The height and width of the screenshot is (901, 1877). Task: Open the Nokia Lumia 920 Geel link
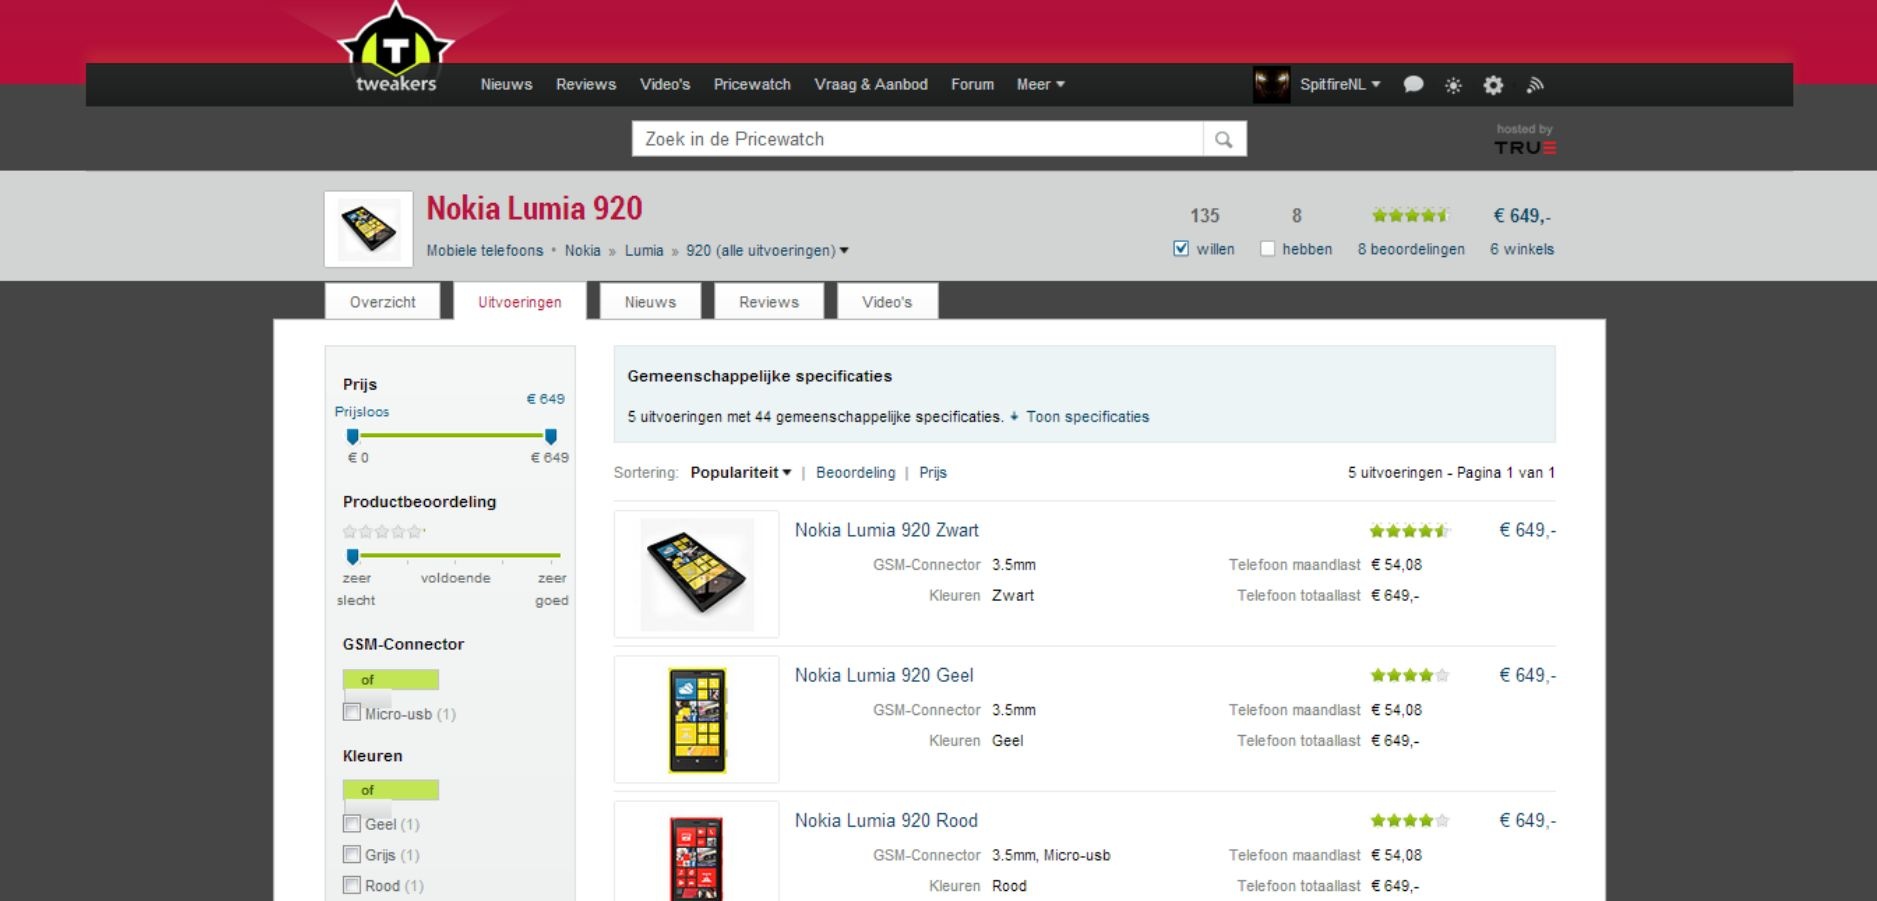click(x=884, y=675)
